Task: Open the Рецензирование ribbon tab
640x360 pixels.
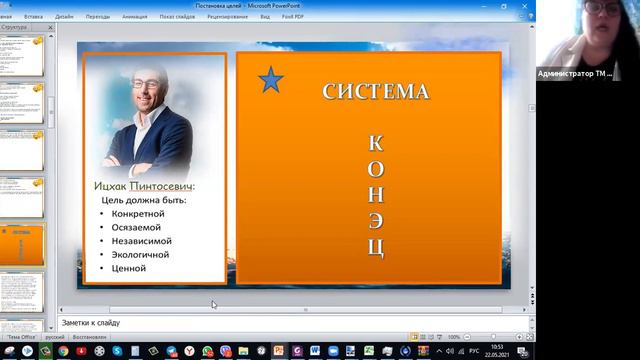Action: pos(227,17)
